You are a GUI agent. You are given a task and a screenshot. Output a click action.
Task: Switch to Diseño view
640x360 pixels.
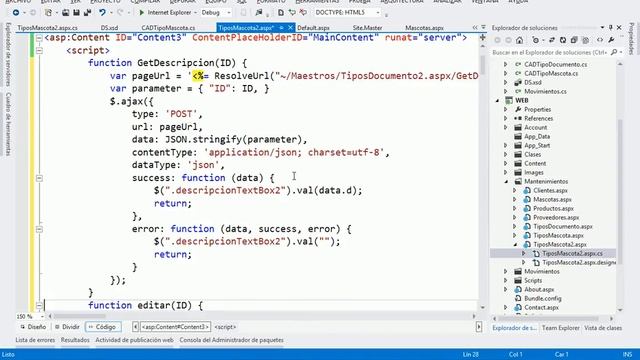pyautogui.click(x=33, y=327)
